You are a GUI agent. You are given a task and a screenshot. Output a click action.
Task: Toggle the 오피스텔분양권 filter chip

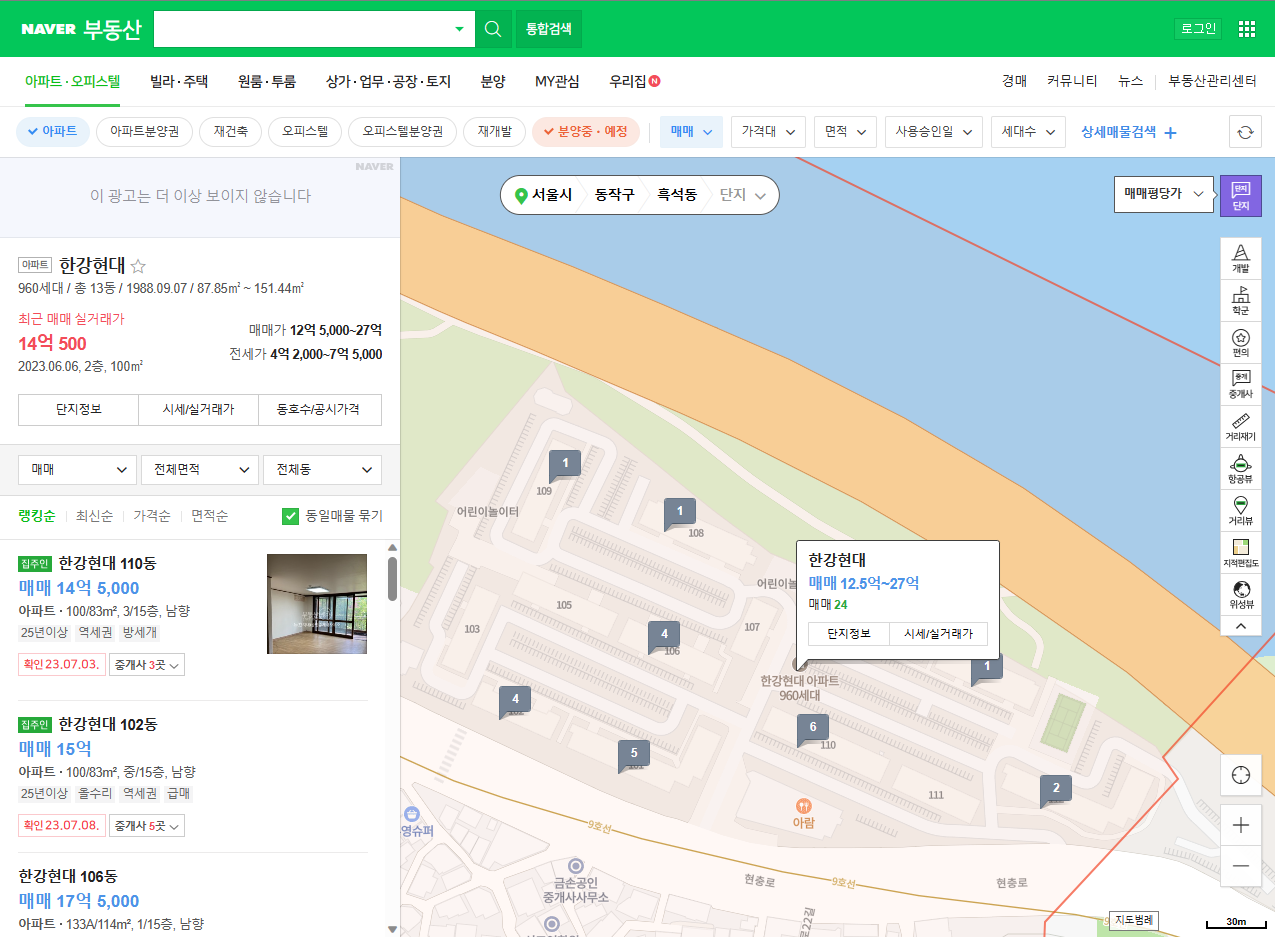tap(402, 131)
